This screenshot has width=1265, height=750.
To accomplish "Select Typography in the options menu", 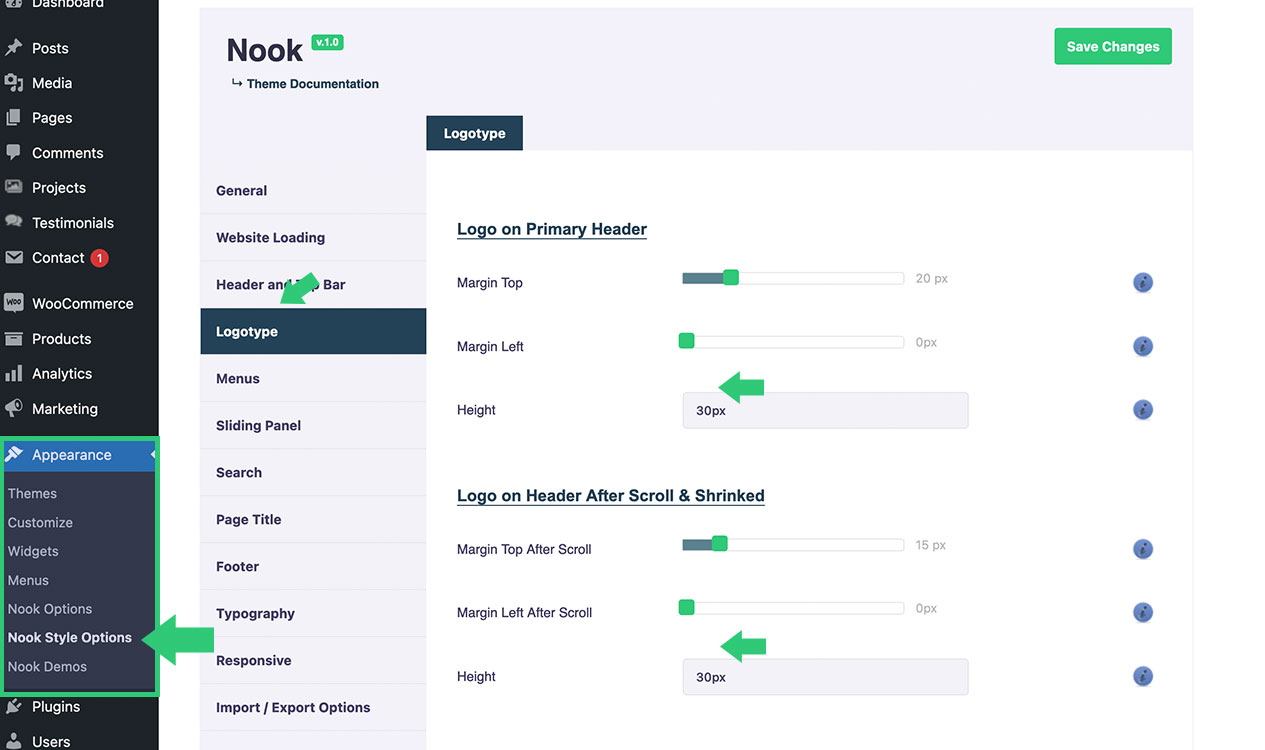I will [x=255, y=614].
